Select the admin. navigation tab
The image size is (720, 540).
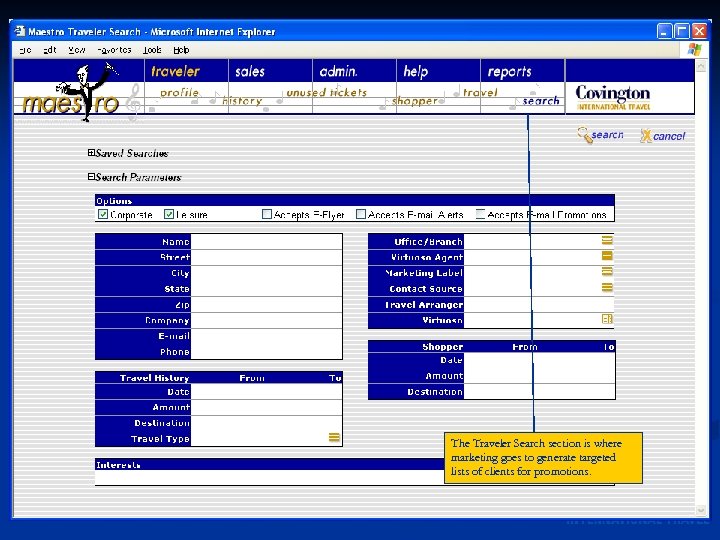(x=338, y=71)
